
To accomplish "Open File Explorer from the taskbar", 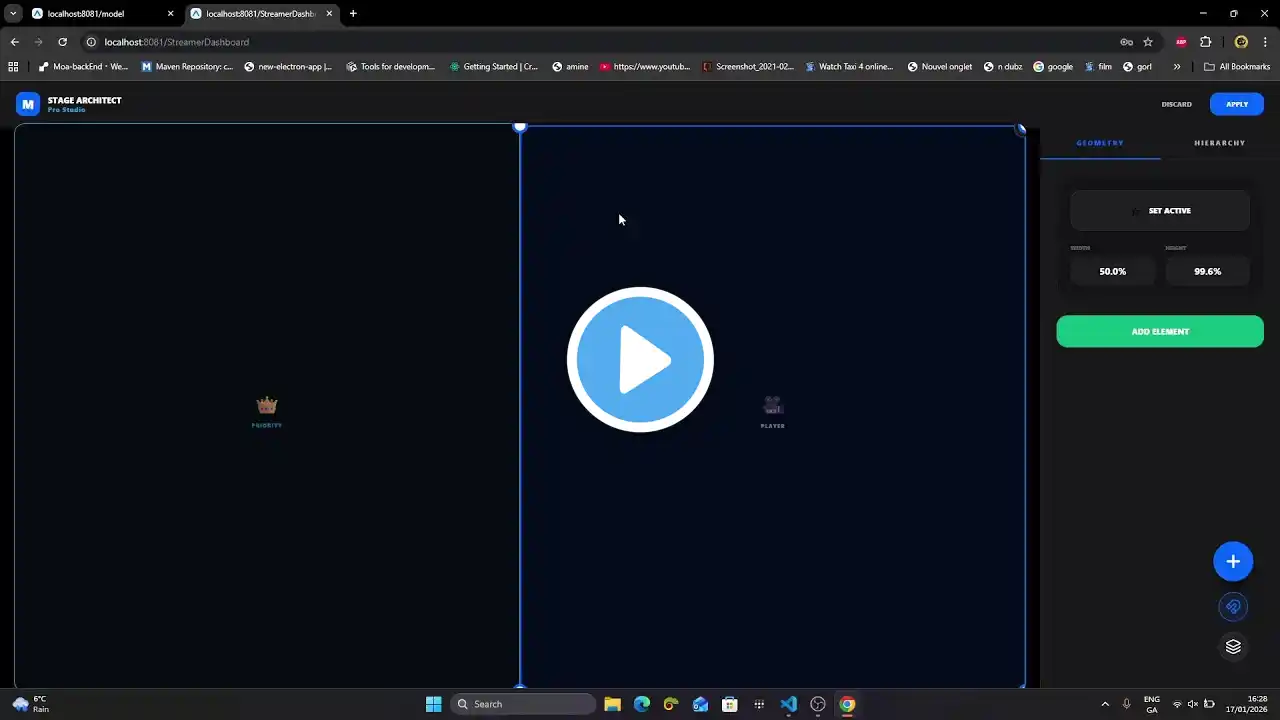I will click(612, 704).
